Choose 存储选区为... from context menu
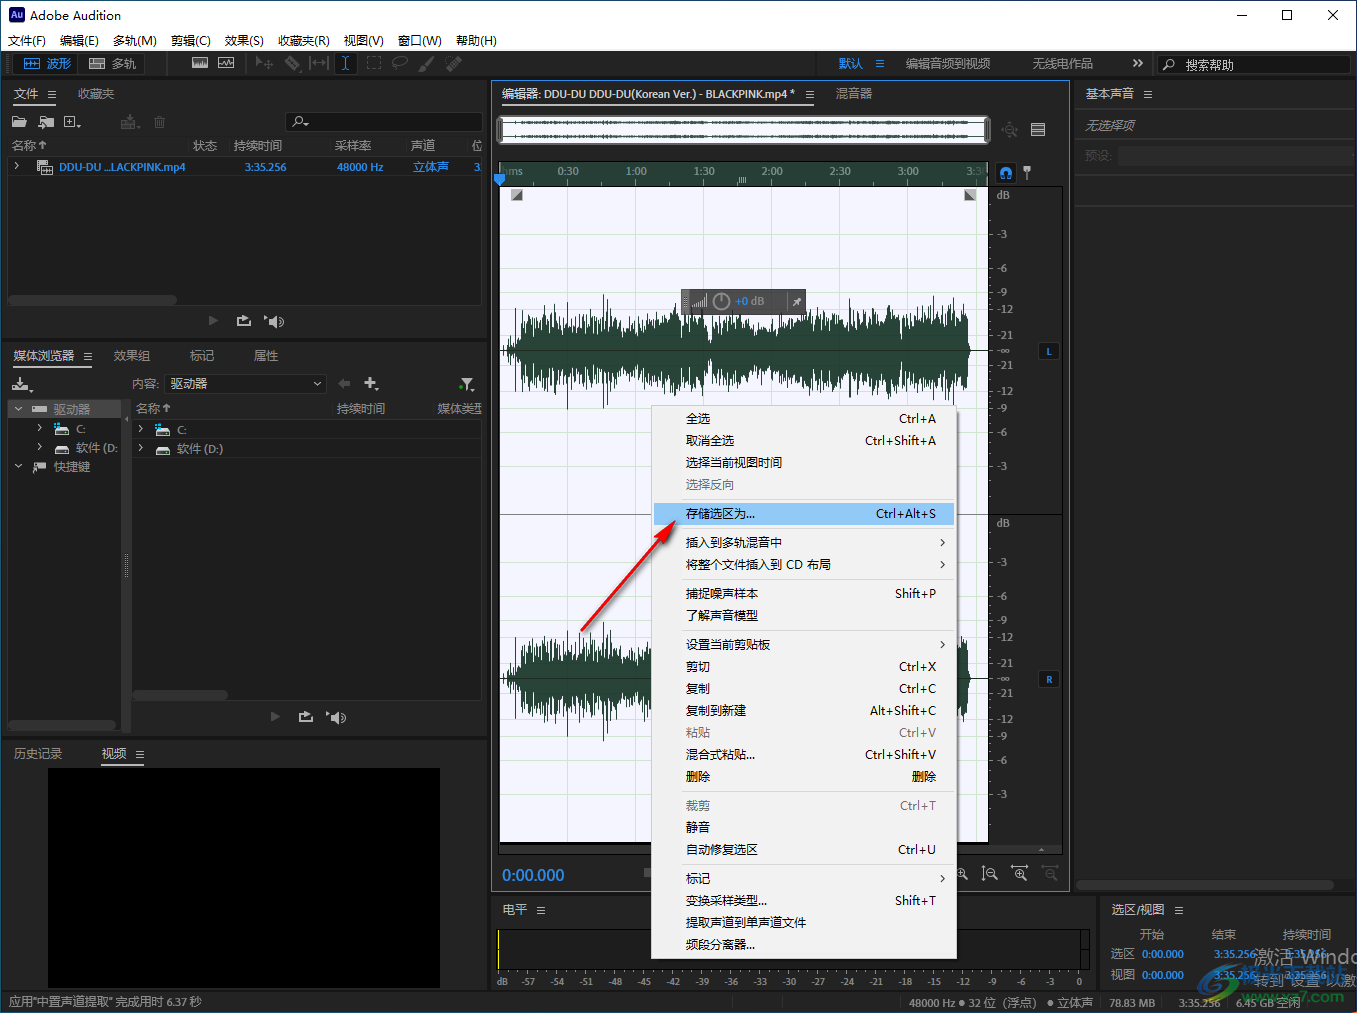 (803, 514)
